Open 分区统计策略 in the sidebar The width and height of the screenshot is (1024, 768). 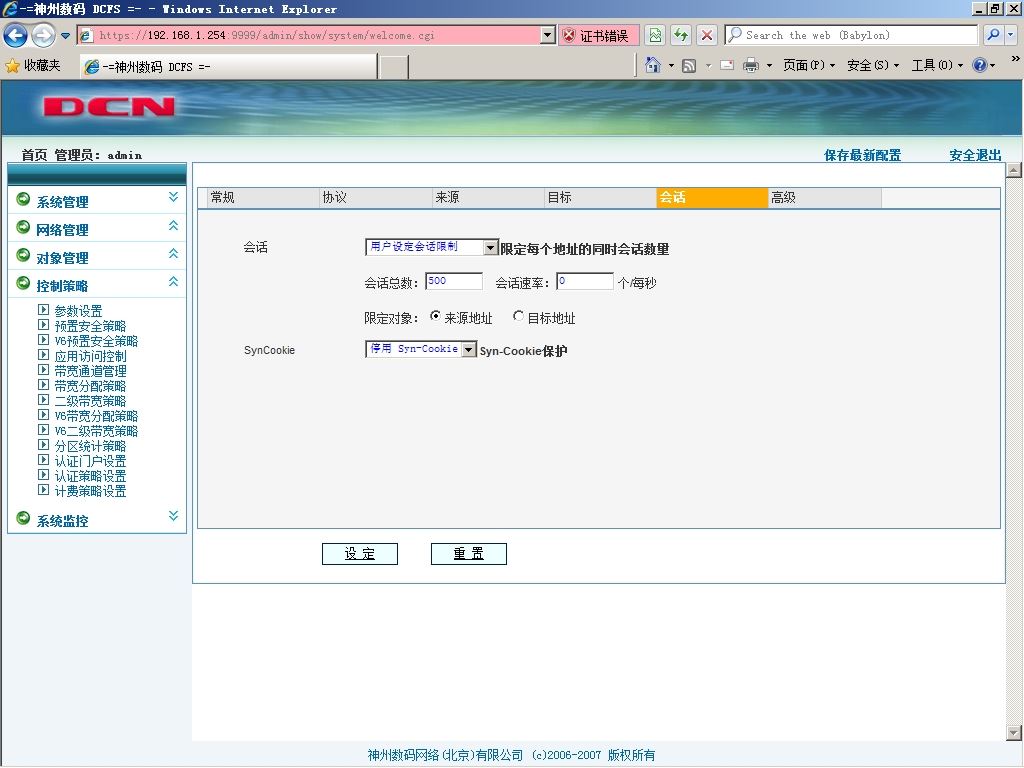pyautogui.click(x=90, y=446)
